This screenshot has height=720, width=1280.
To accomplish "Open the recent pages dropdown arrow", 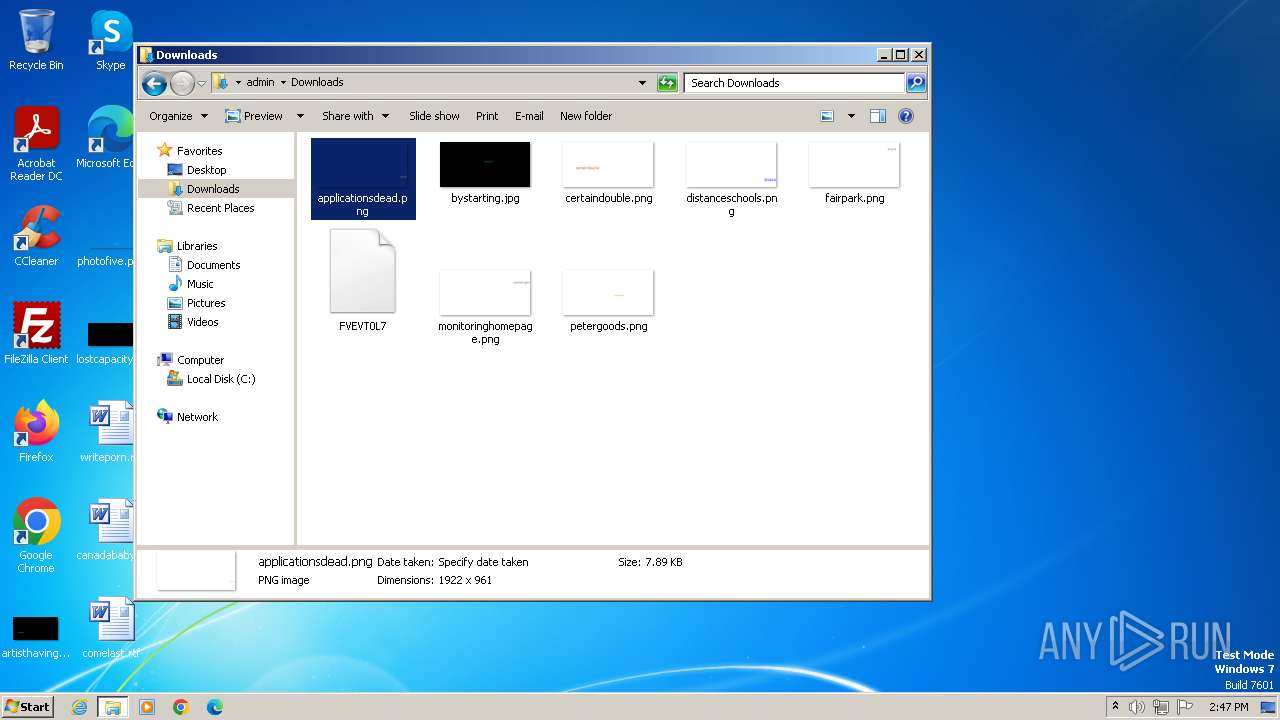I will pyautogui.click(x=201, y=83).
